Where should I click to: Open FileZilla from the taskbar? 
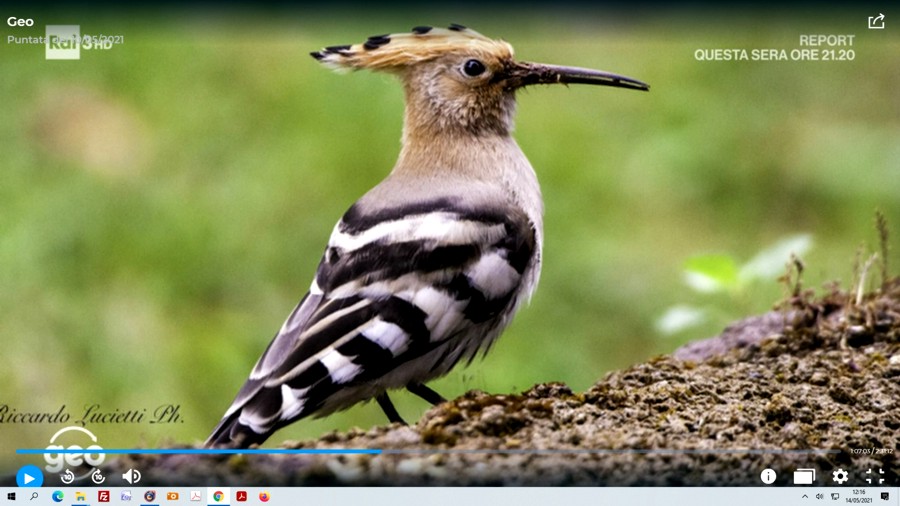coord(103,497)
